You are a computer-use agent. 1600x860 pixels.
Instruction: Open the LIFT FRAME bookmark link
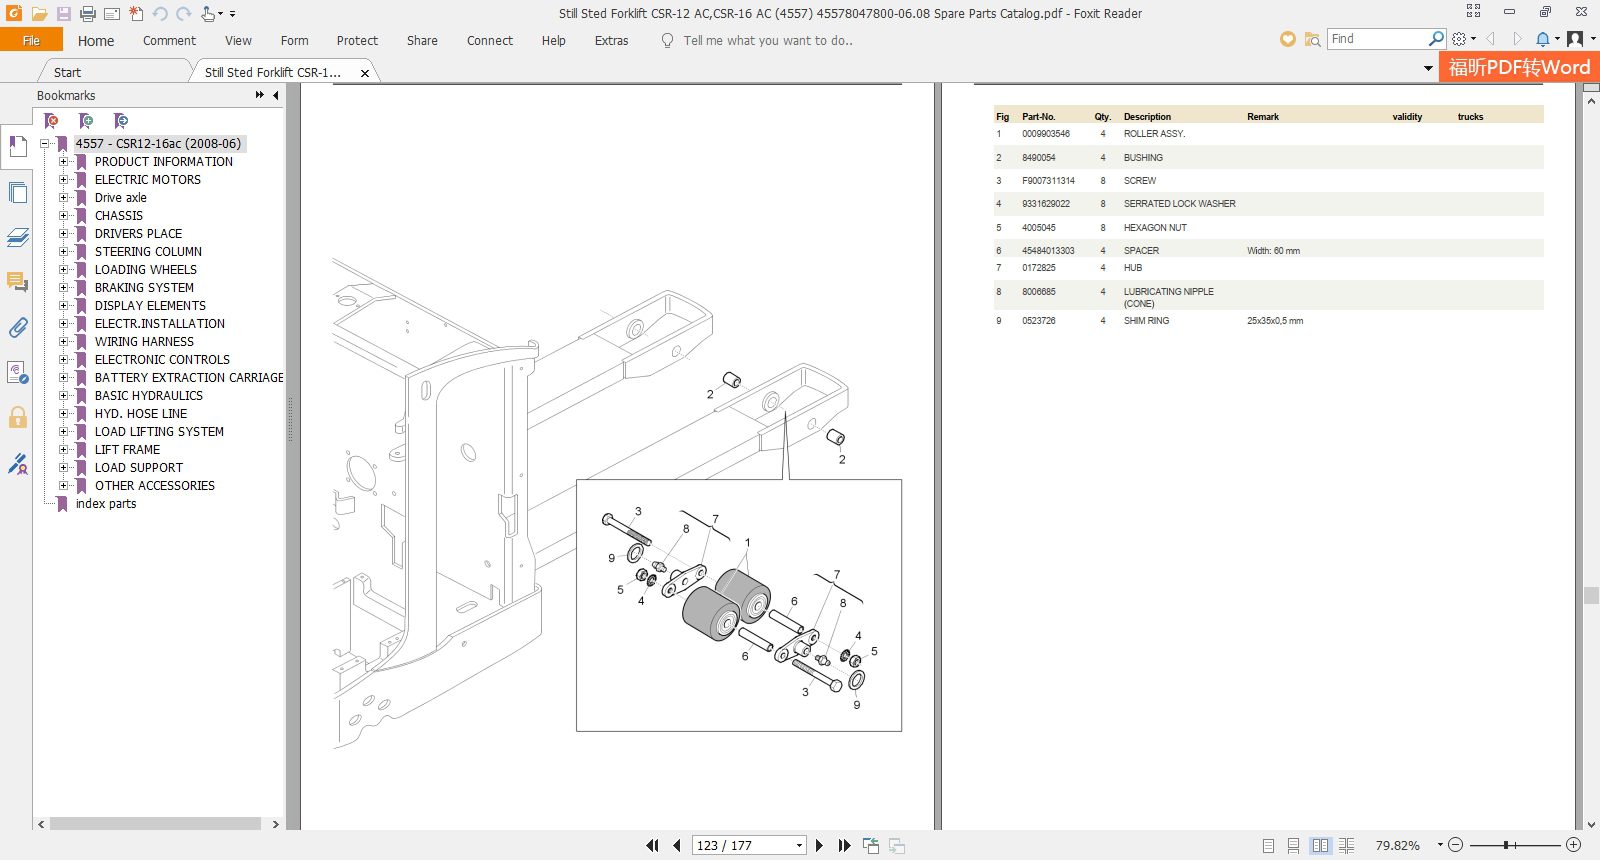(x=127, y=450)
